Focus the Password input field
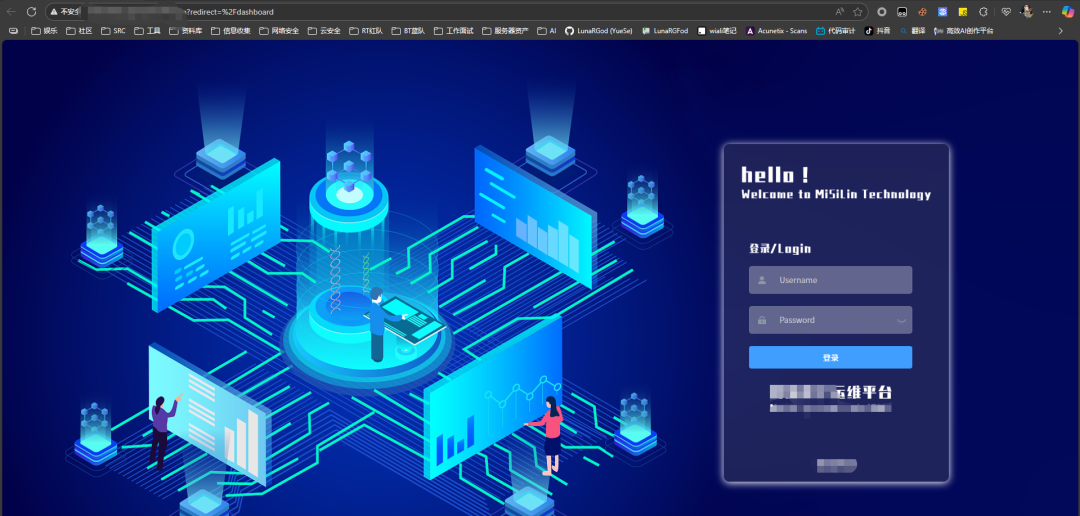The width and height of the screenshot is (1080, 516). (x=830, y=320)
